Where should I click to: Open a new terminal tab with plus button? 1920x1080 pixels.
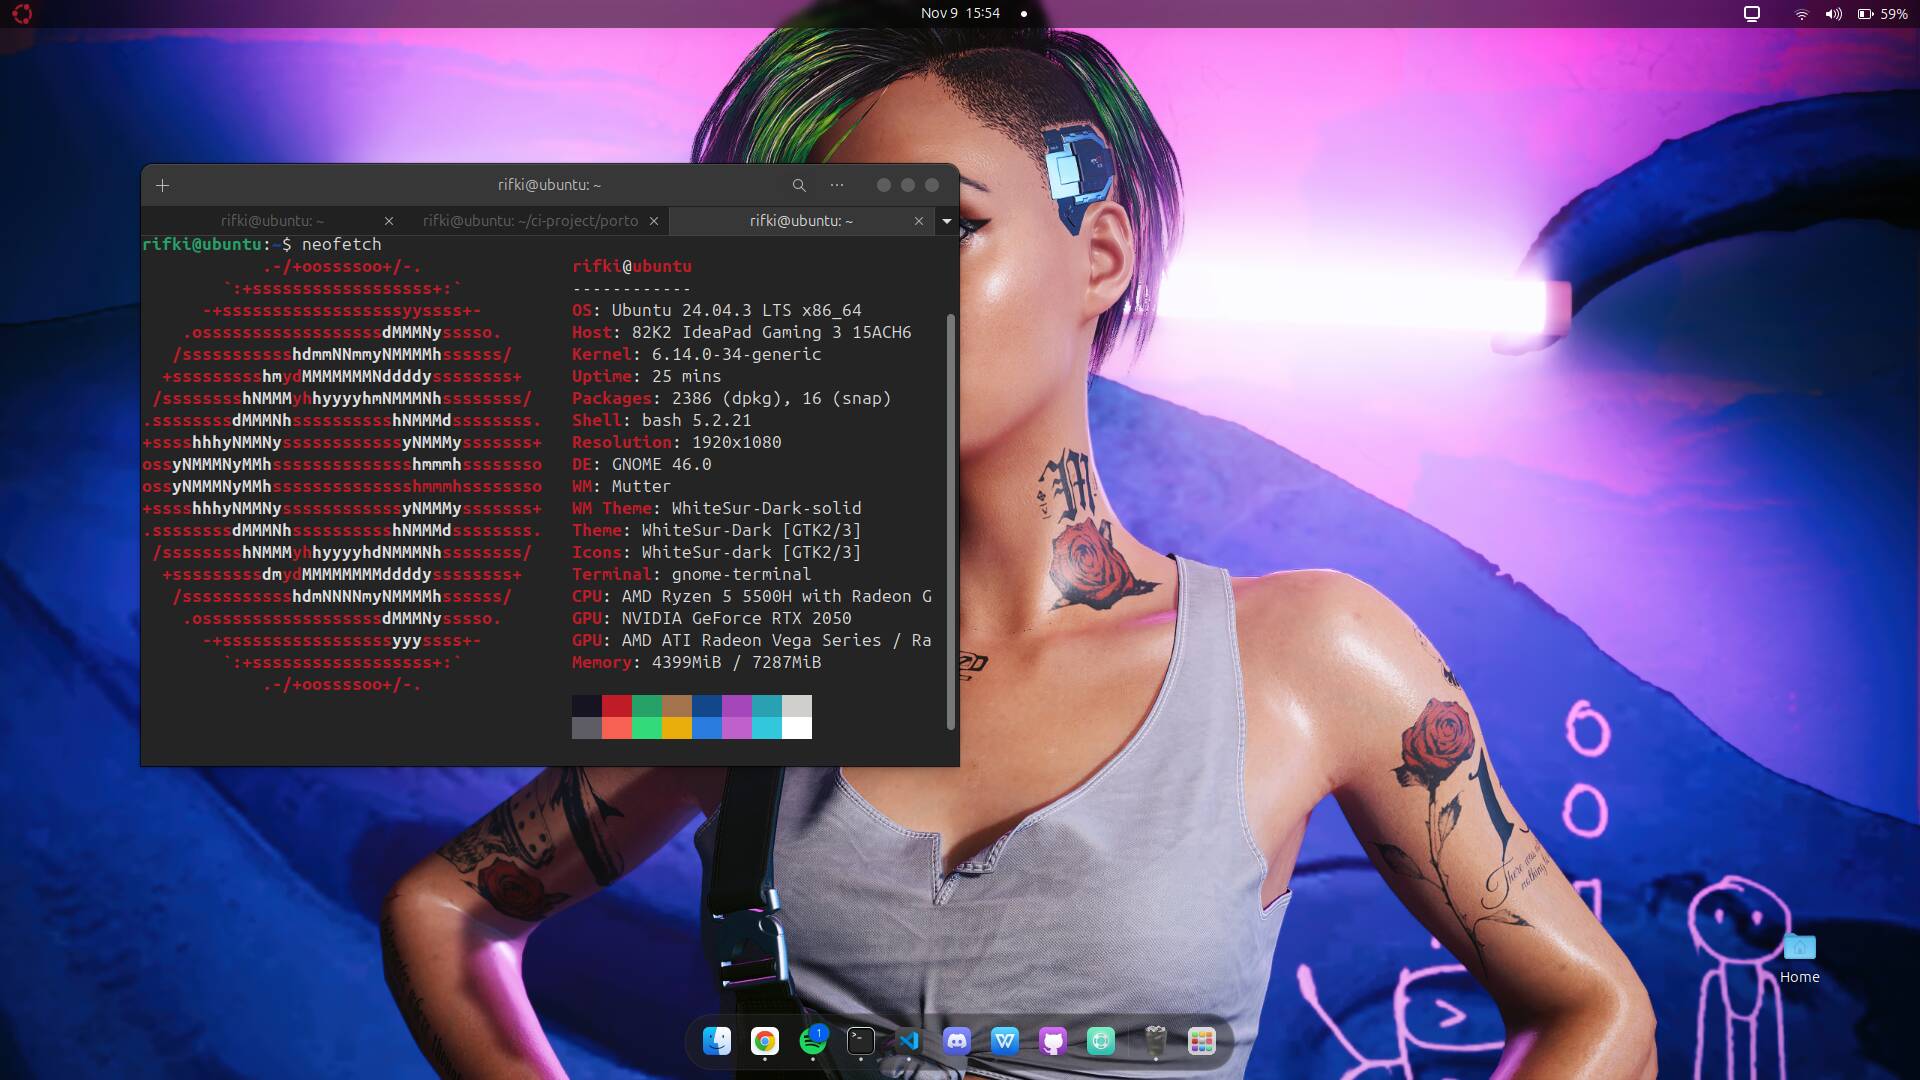163,185
